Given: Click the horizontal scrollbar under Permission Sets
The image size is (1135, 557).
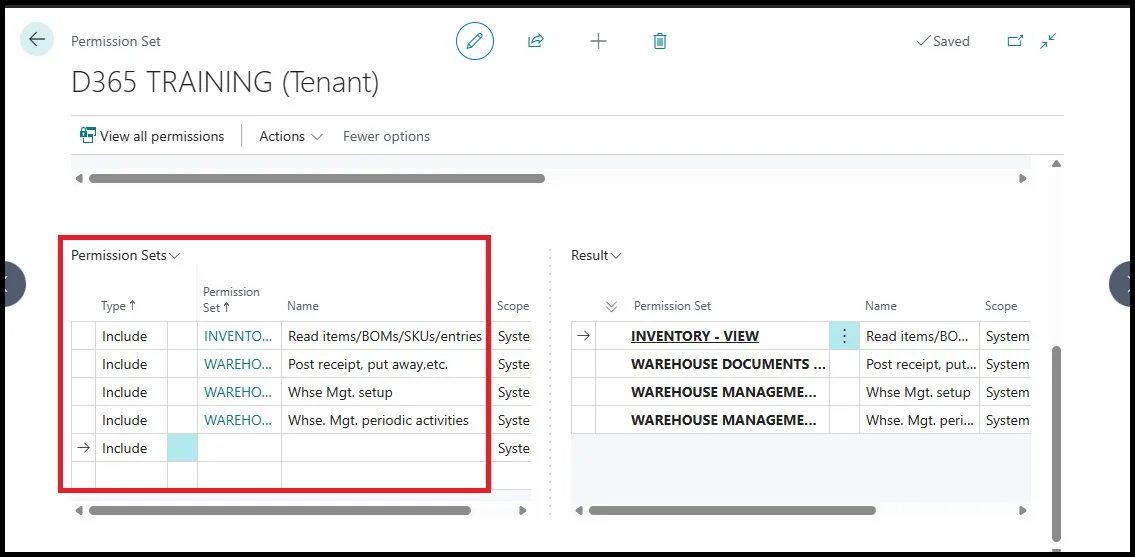Looking at the screenshot, I should (x=279, y=511).
